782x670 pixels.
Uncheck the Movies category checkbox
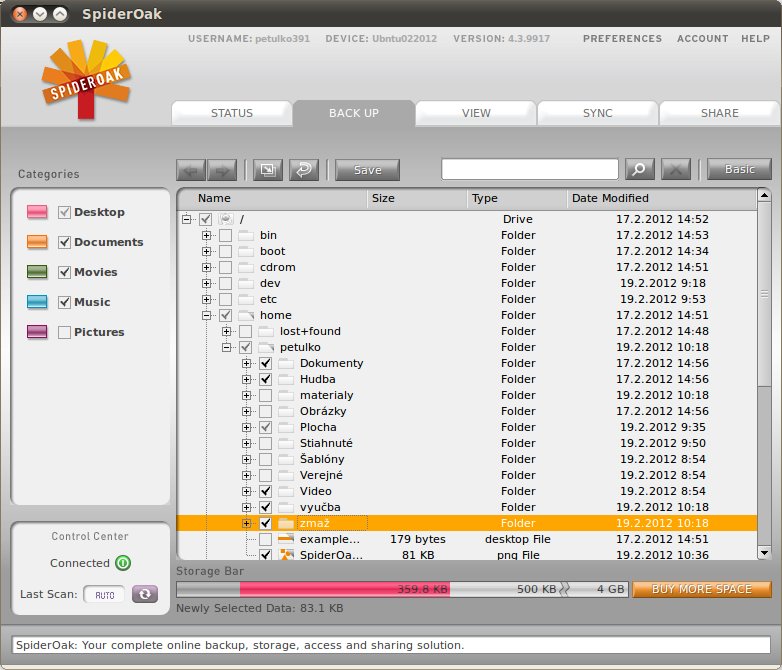pyautogui.click(x=64, y=272)
